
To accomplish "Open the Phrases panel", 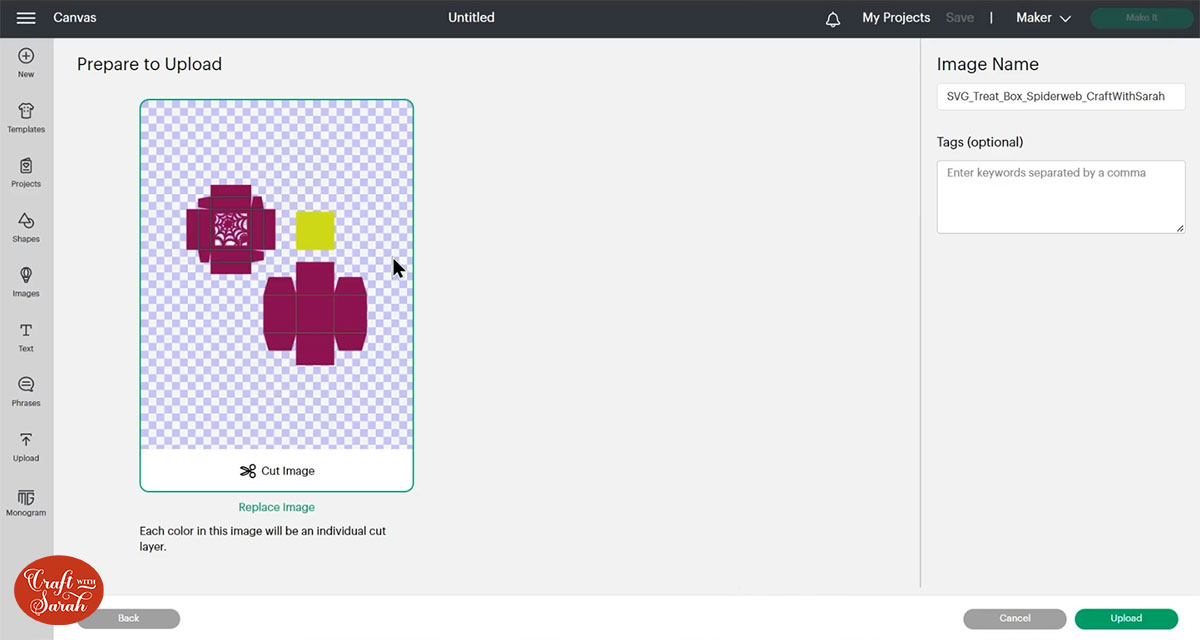I will click(26, 392).
